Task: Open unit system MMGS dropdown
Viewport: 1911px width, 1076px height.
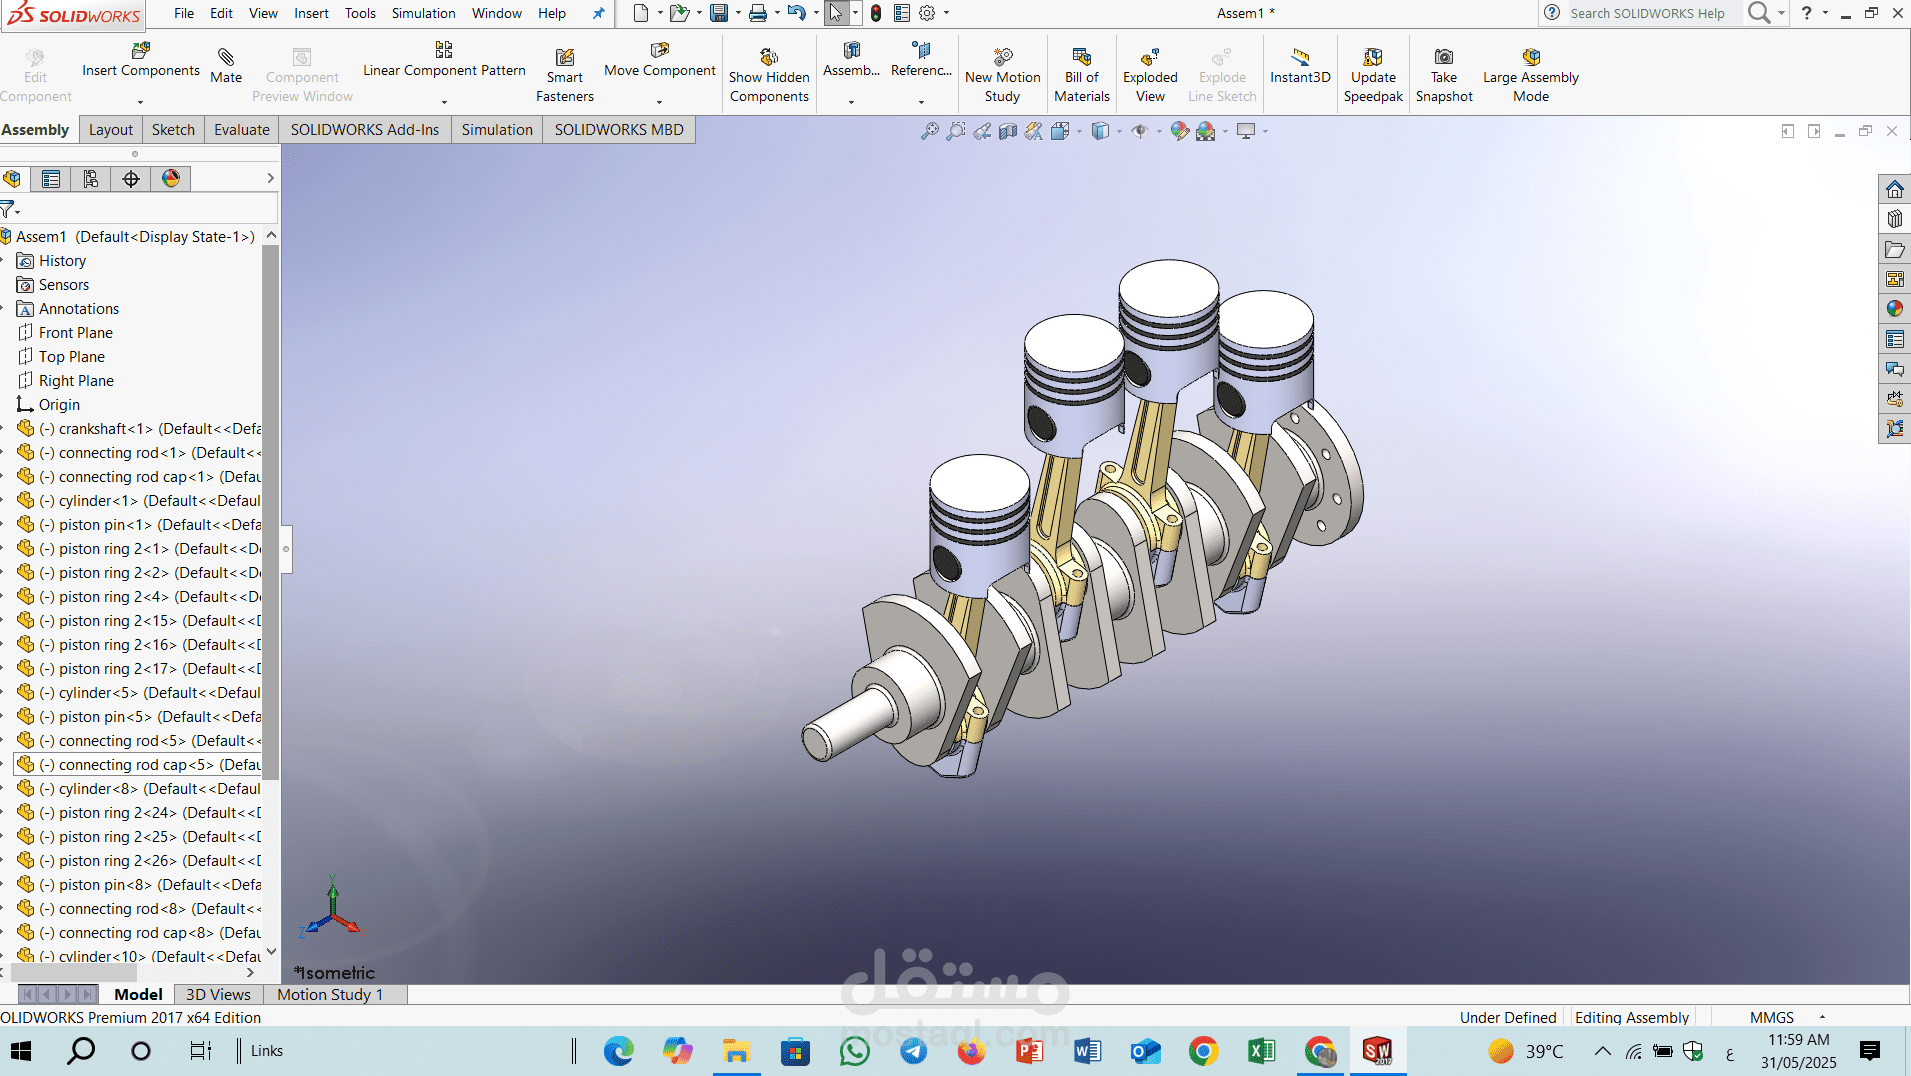Action: [x=1822, y=1017]
